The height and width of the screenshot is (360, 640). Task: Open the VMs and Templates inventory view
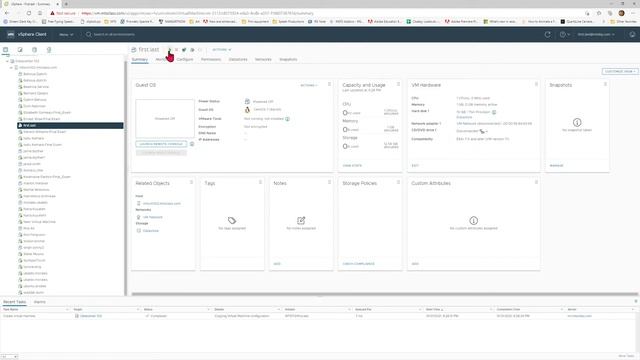click(x=20, y=50)
